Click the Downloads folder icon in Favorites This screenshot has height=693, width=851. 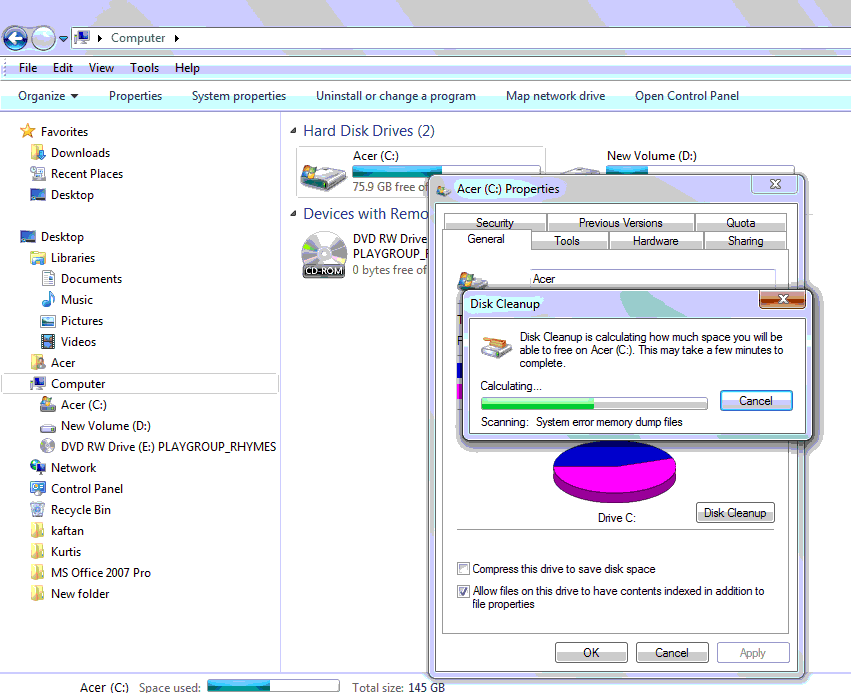38,153
